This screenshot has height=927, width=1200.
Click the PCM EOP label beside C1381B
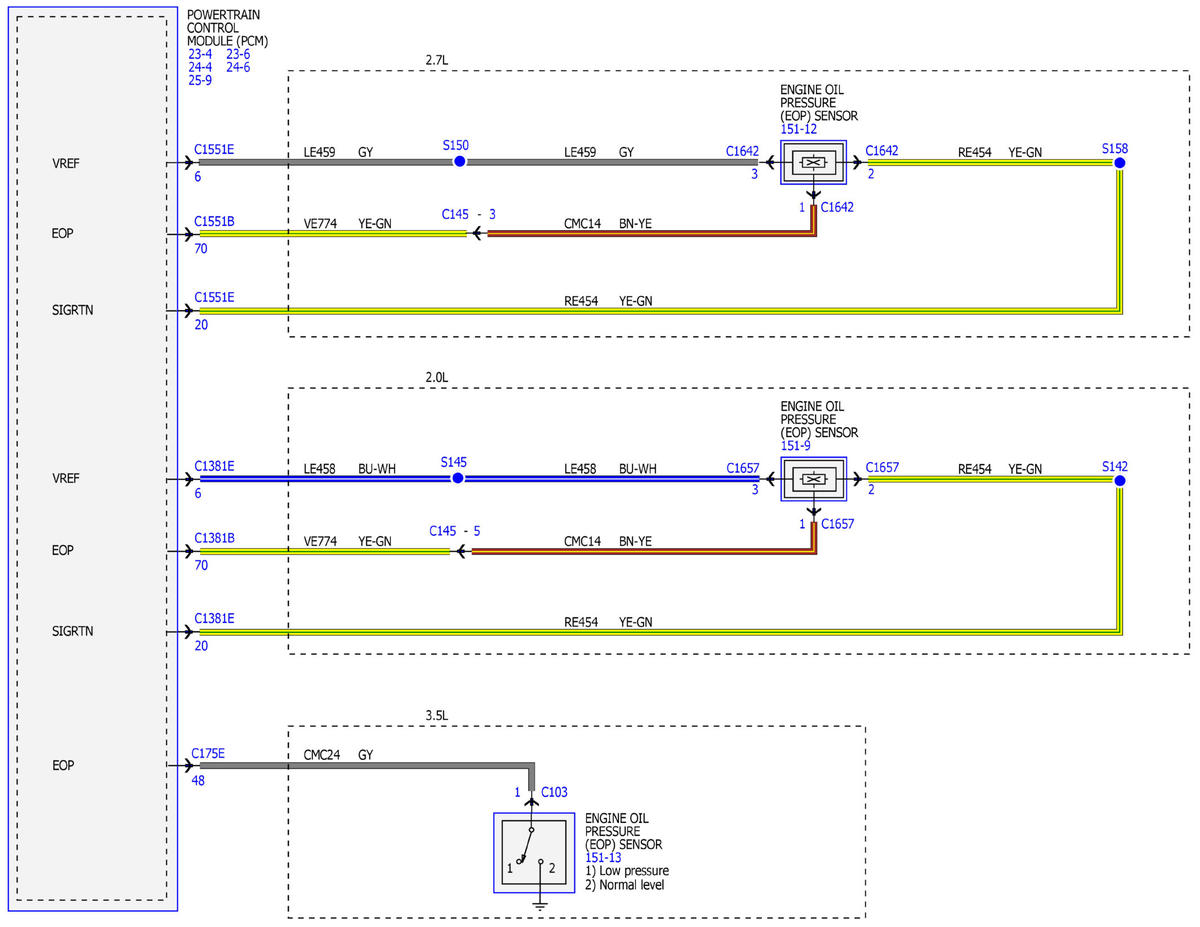pos(64,550)
